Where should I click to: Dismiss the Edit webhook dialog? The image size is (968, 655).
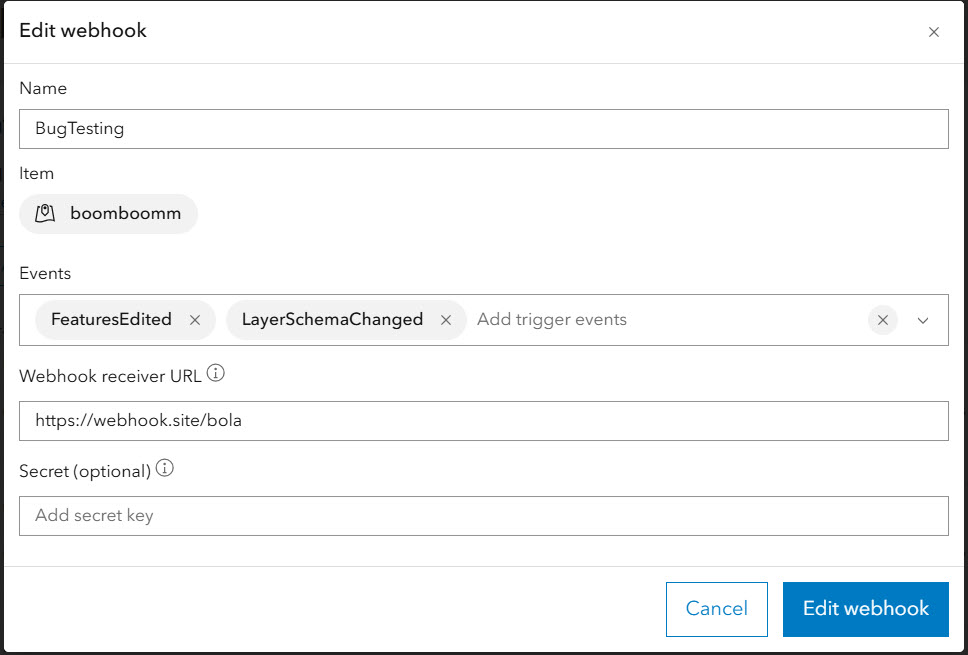[x=933, y=31]
